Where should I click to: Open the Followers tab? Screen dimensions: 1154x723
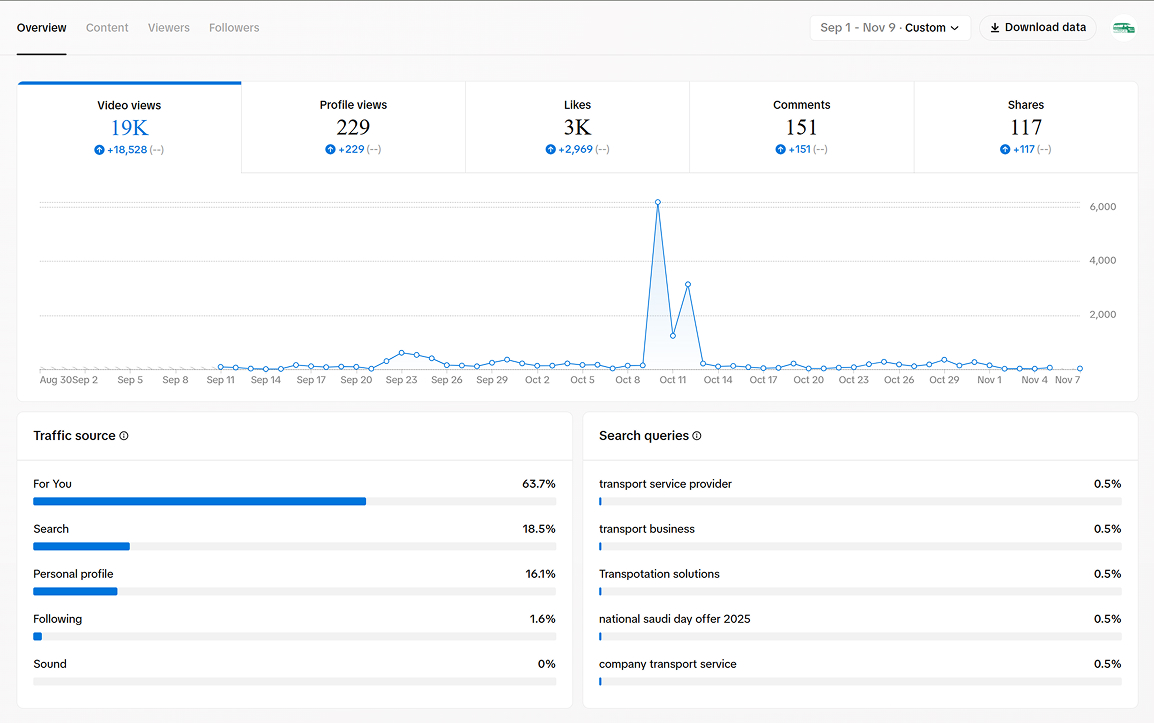click(234, 27)
